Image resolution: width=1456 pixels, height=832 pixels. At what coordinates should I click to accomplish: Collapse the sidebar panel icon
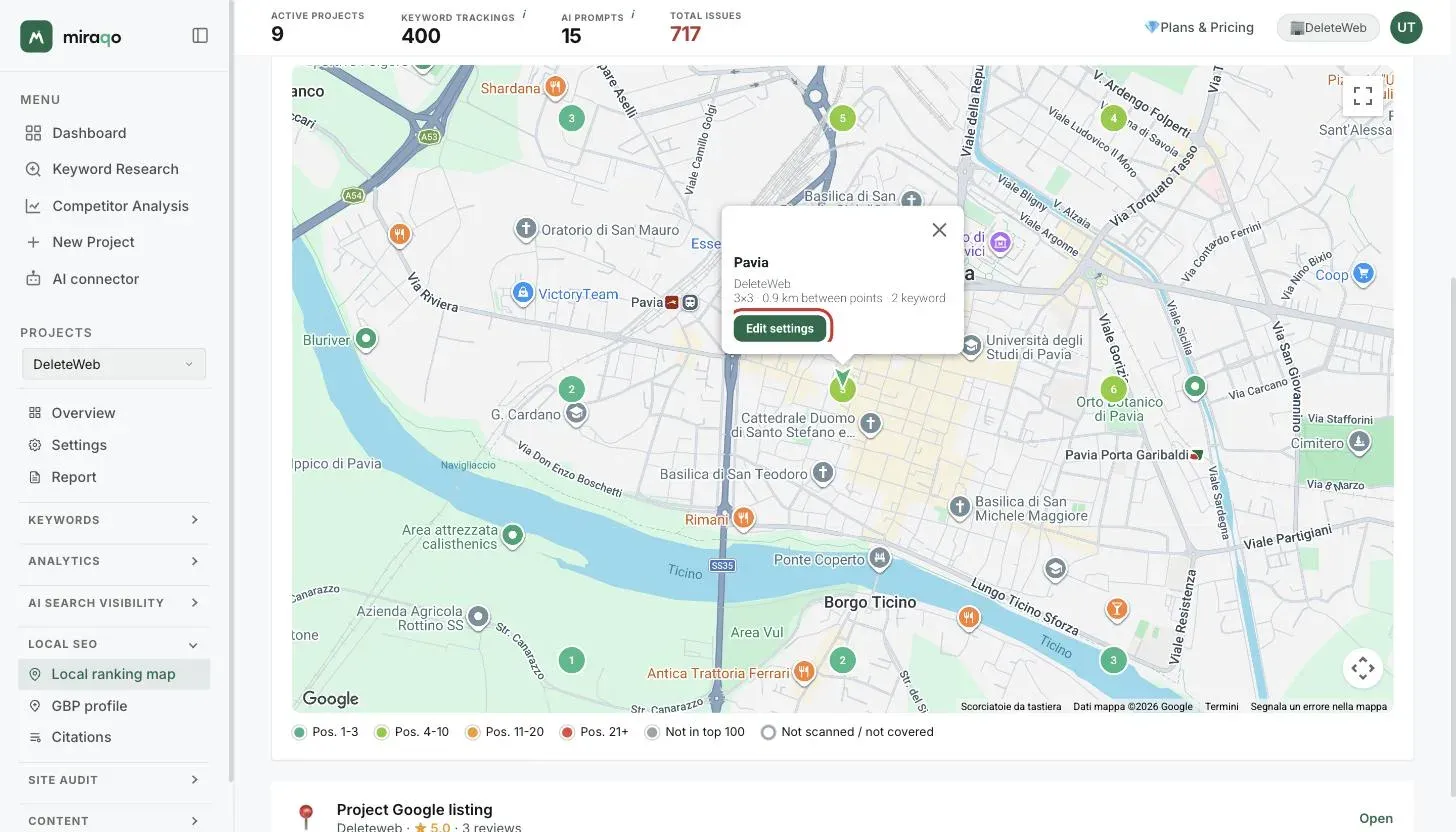coord(200,36)
